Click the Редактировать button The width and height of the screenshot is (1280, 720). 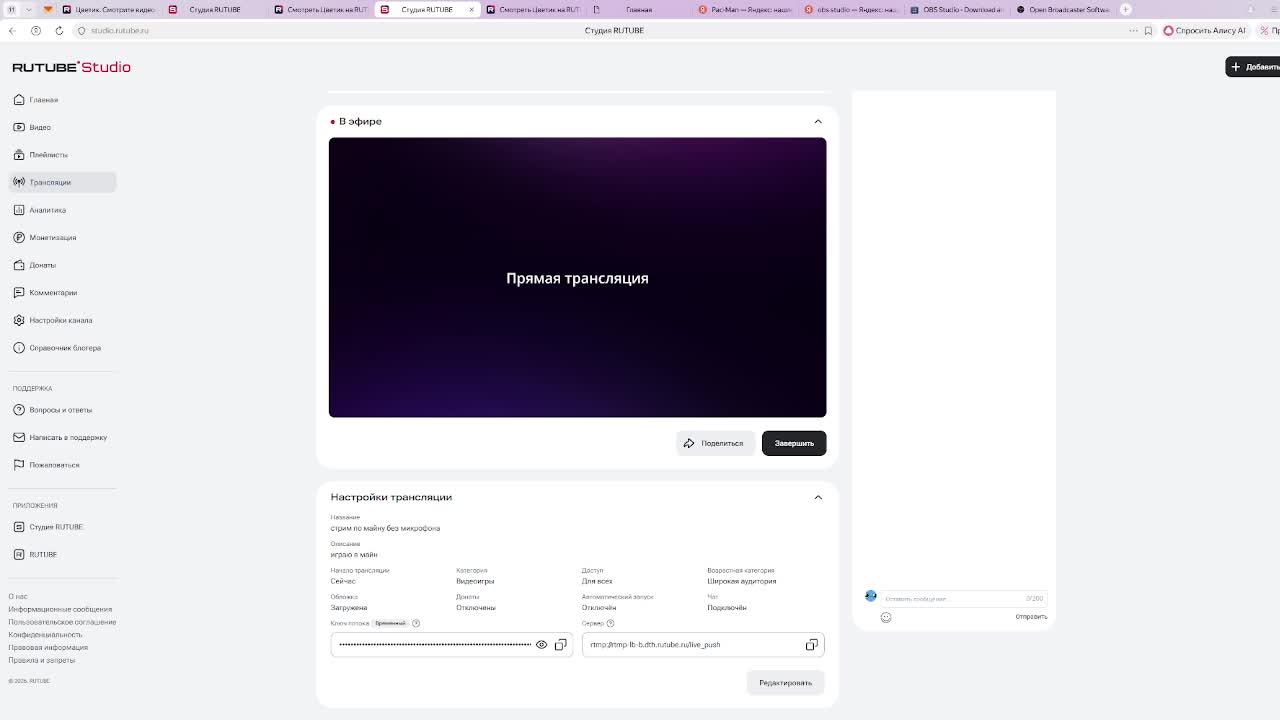pyautogui.click(x=785, y=683)
